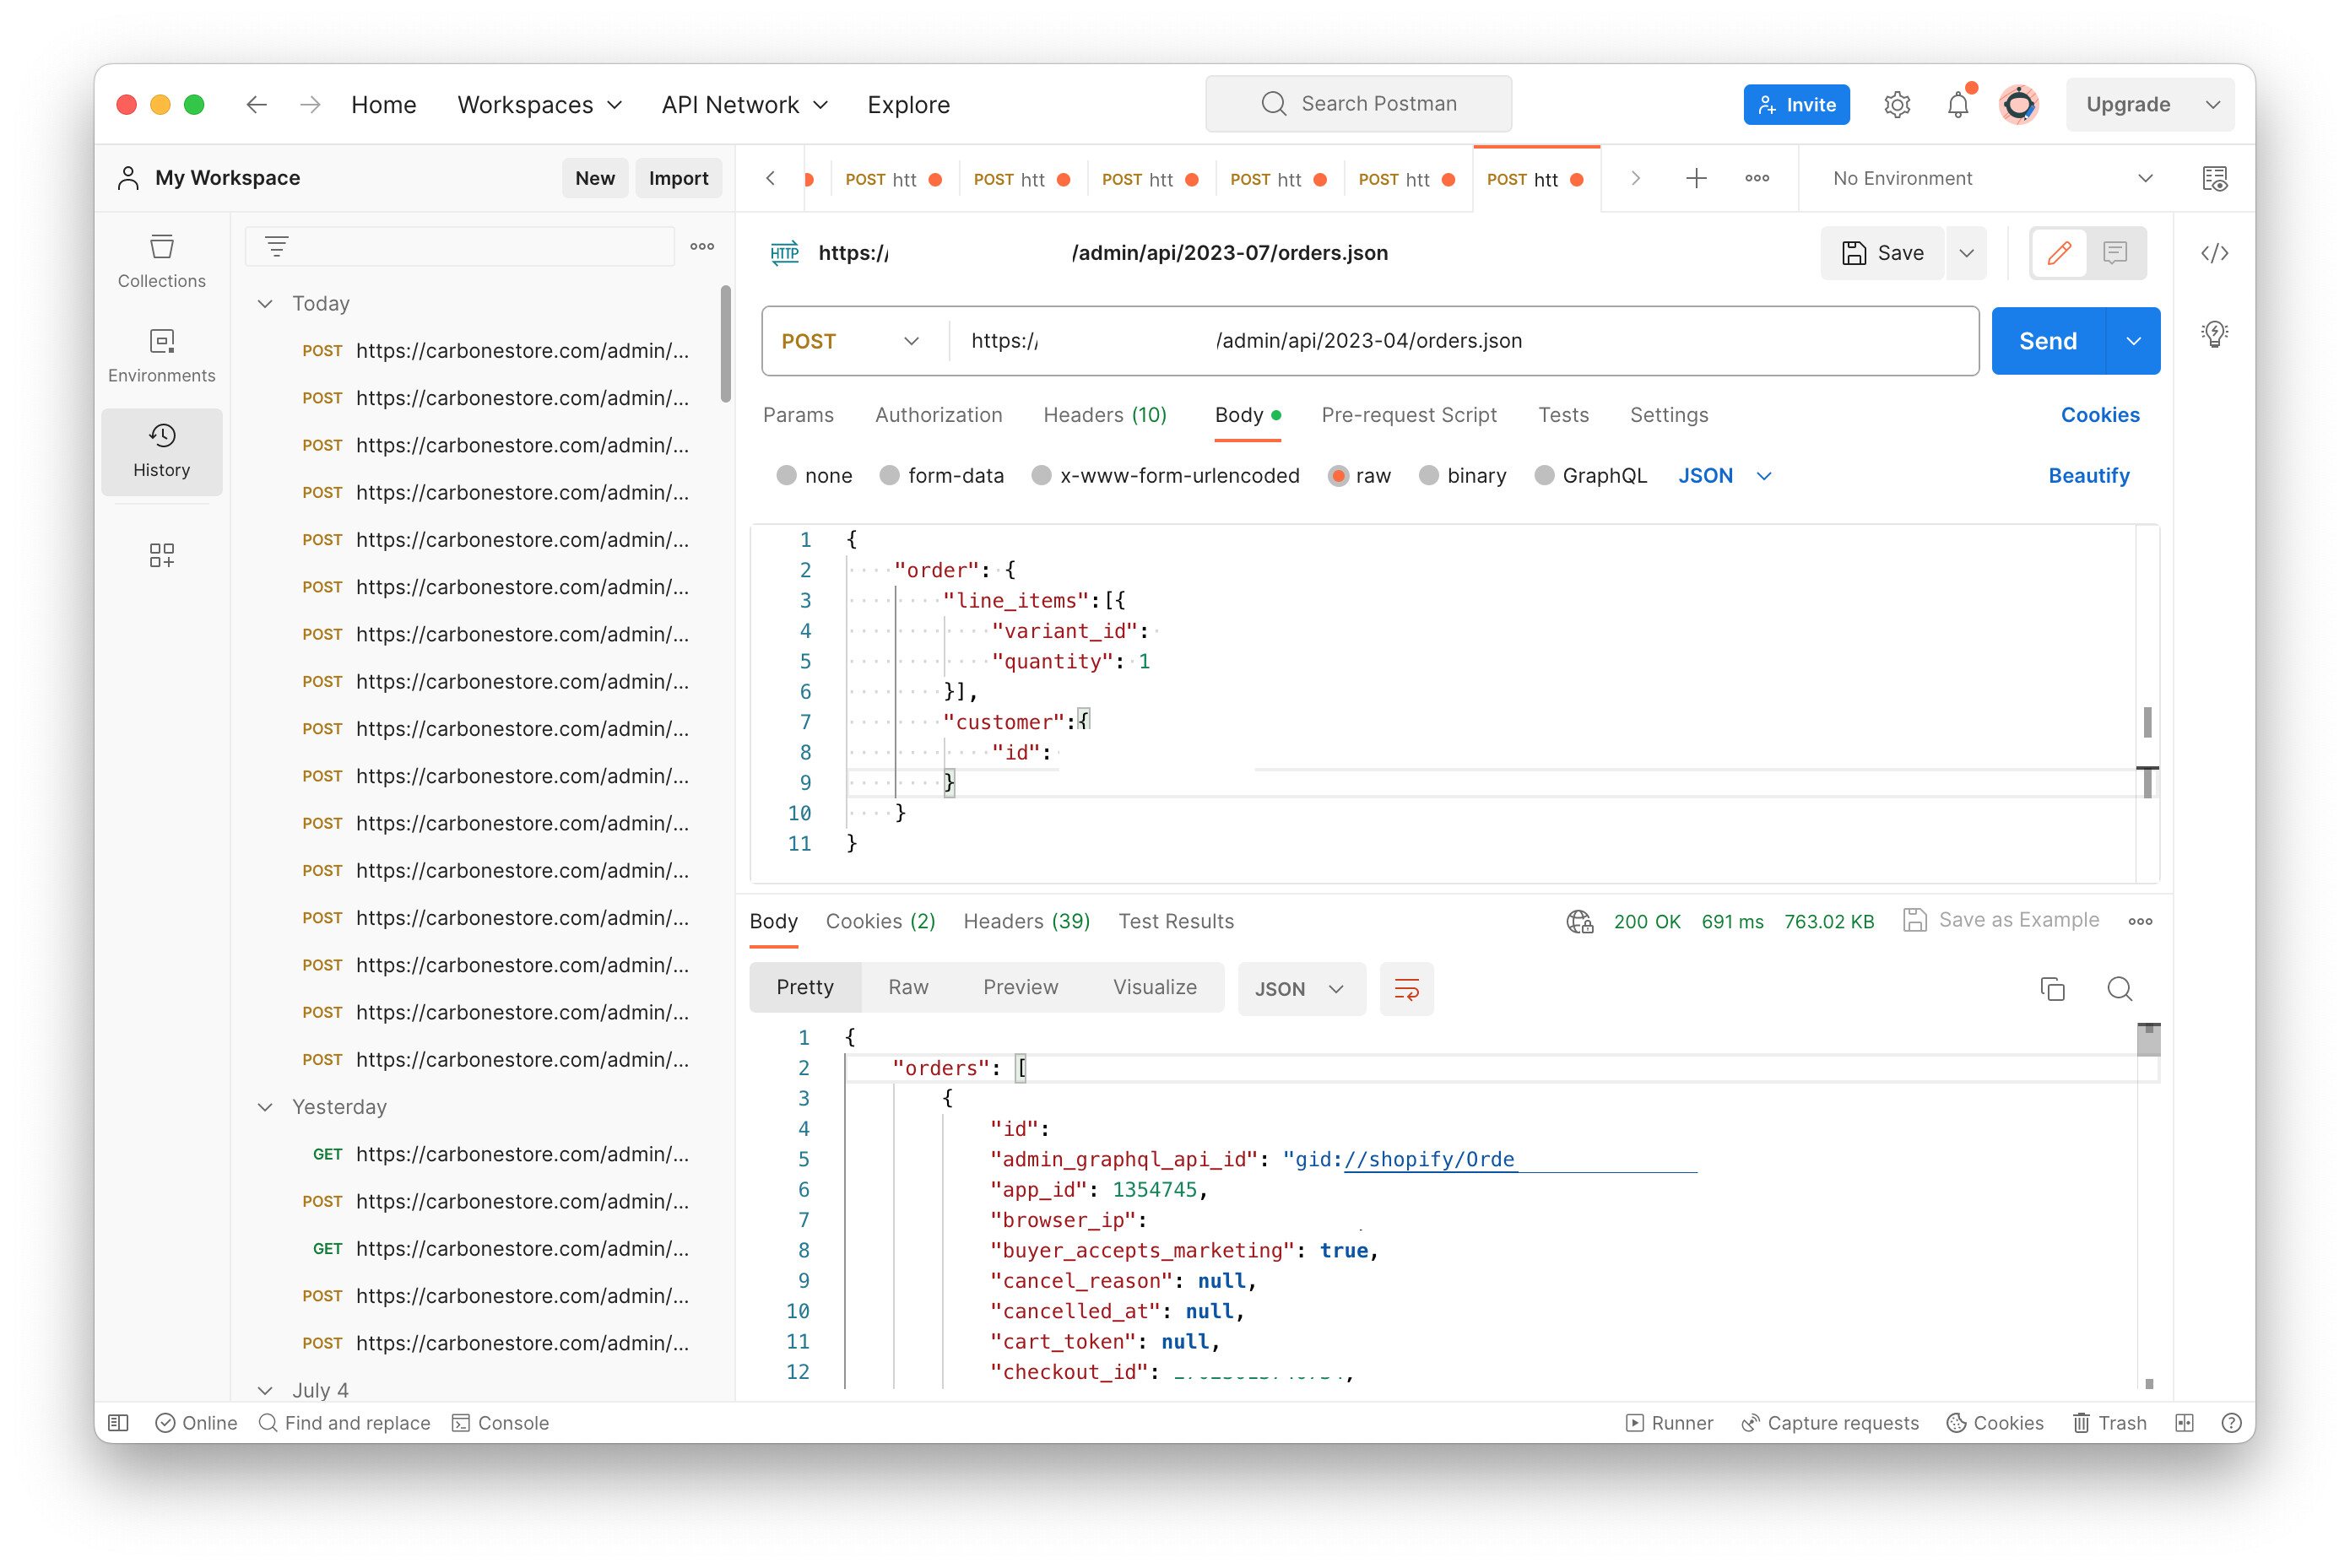Collapse the Today history group
Viewport: 2350px width, 1568px height.
tap(265, 304)
